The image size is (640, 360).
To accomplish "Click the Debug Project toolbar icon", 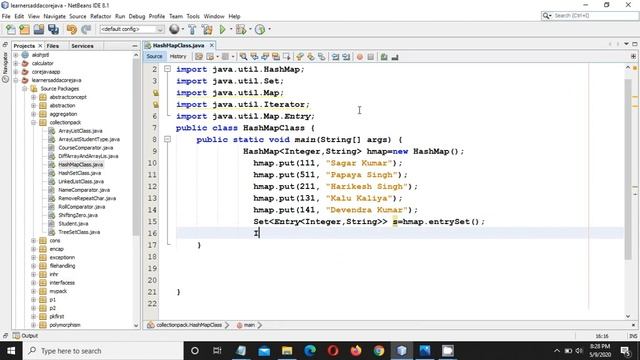I will click(241, 29).
